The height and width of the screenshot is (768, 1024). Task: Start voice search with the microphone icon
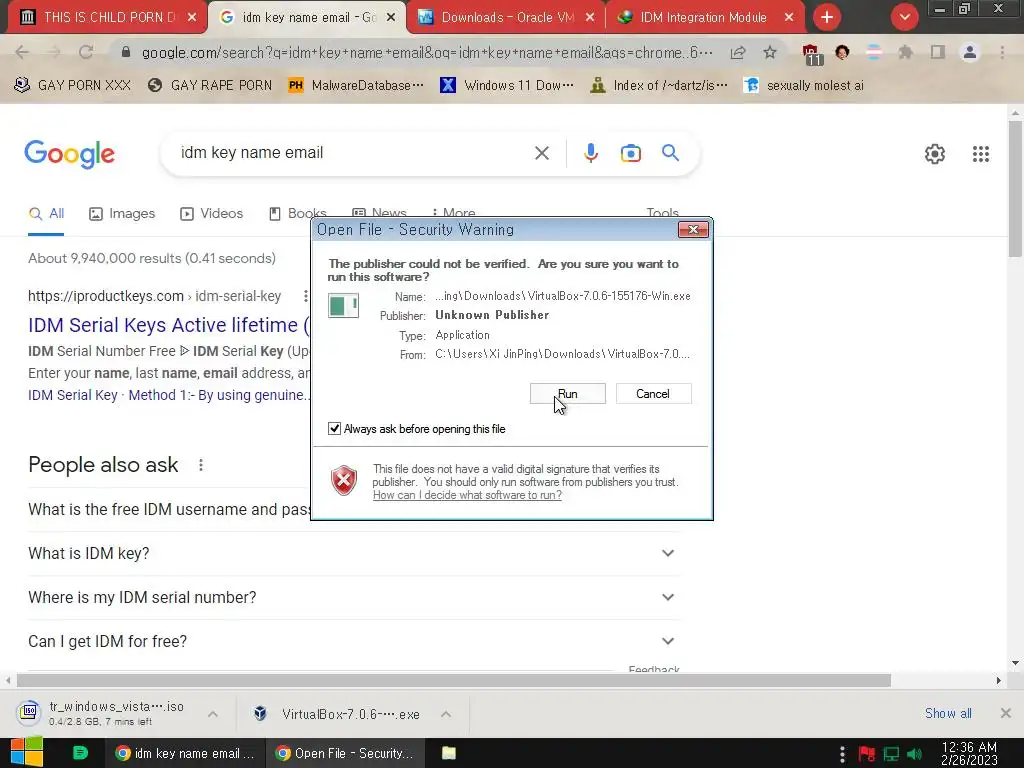click(590, 153)
